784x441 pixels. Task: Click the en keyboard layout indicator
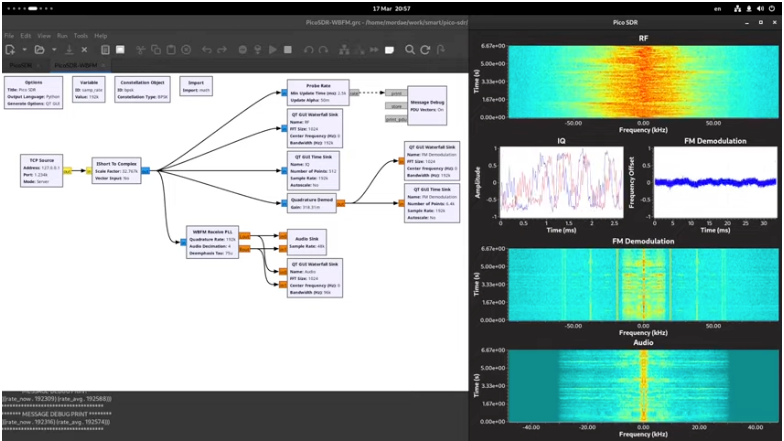coord(718,8)
